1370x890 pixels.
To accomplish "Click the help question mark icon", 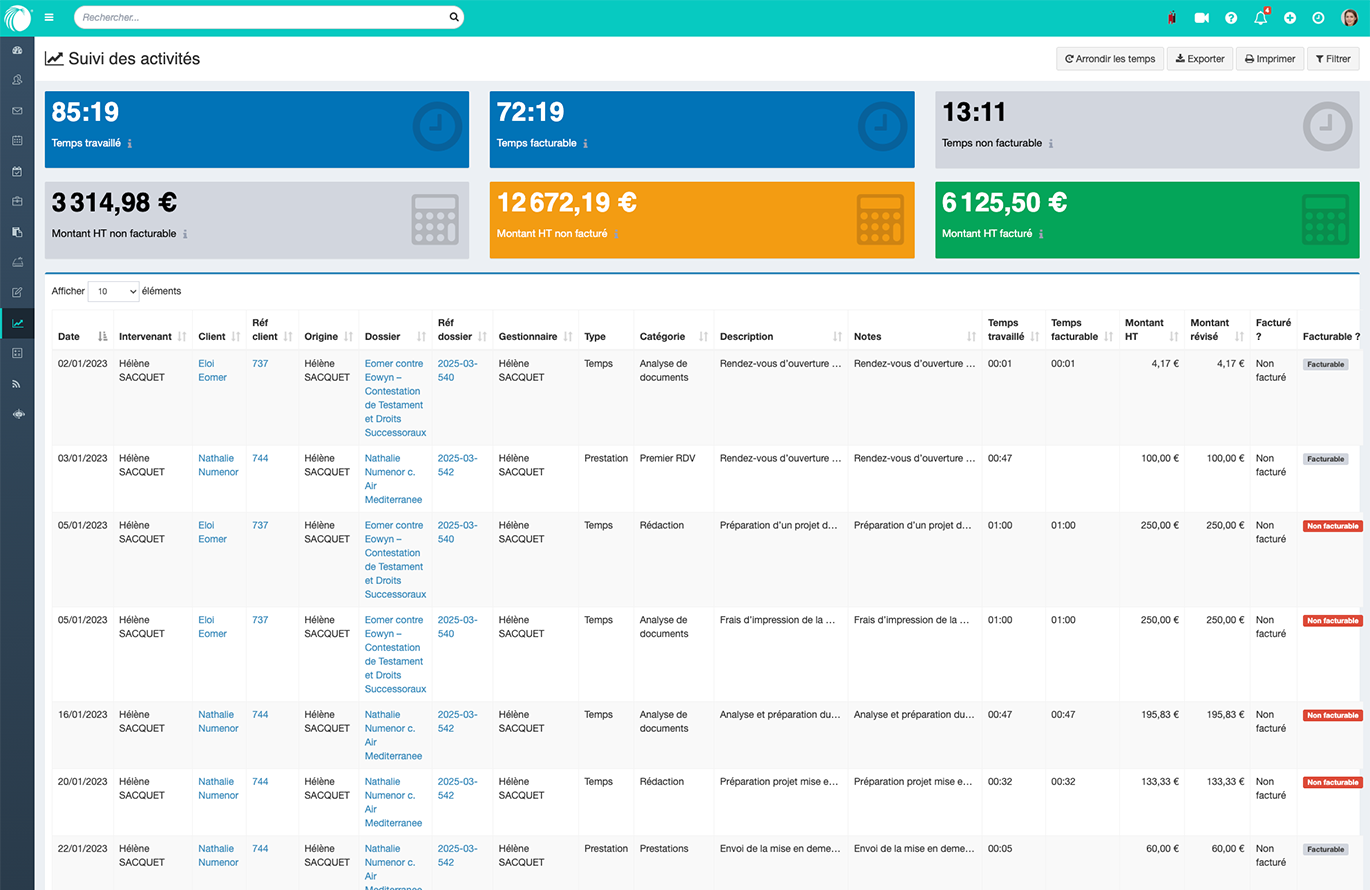I will 1231,18.
